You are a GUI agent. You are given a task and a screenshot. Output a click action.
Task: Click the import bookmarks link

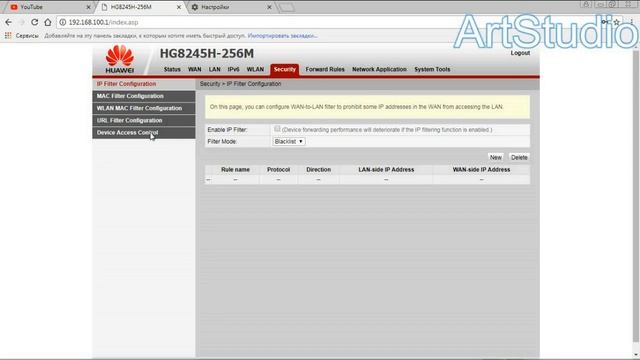click(282, 36)
